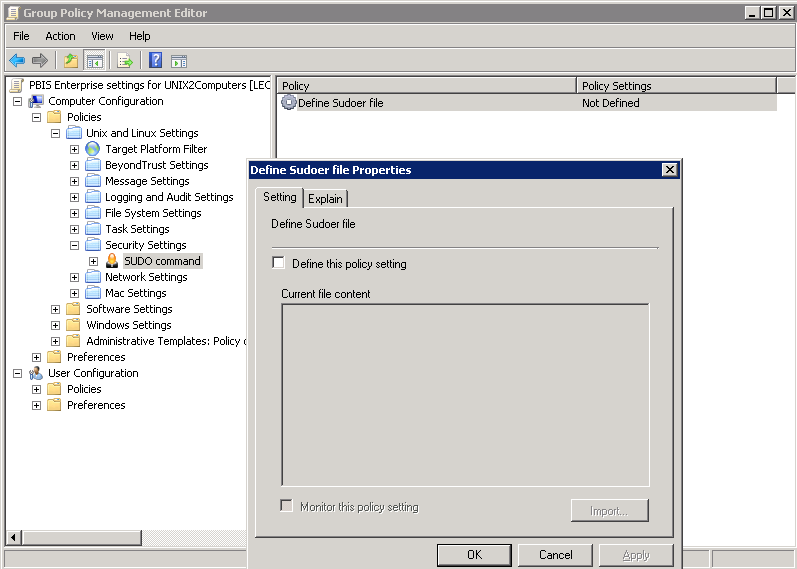Image resolution: width=797 pixels, height=569 pixels.
Task: Expand the Administrative Templates node
Action: (x=55, y=341)
